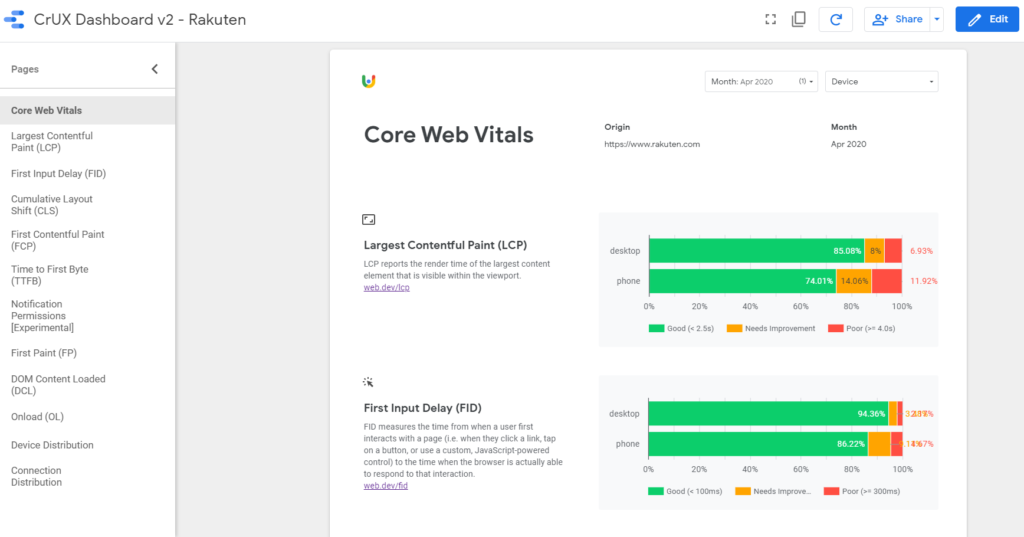The width and height of the screenshot is (1024, 537).
Task: Click the Data Studio logo icon
Action: tap(14, 20)
